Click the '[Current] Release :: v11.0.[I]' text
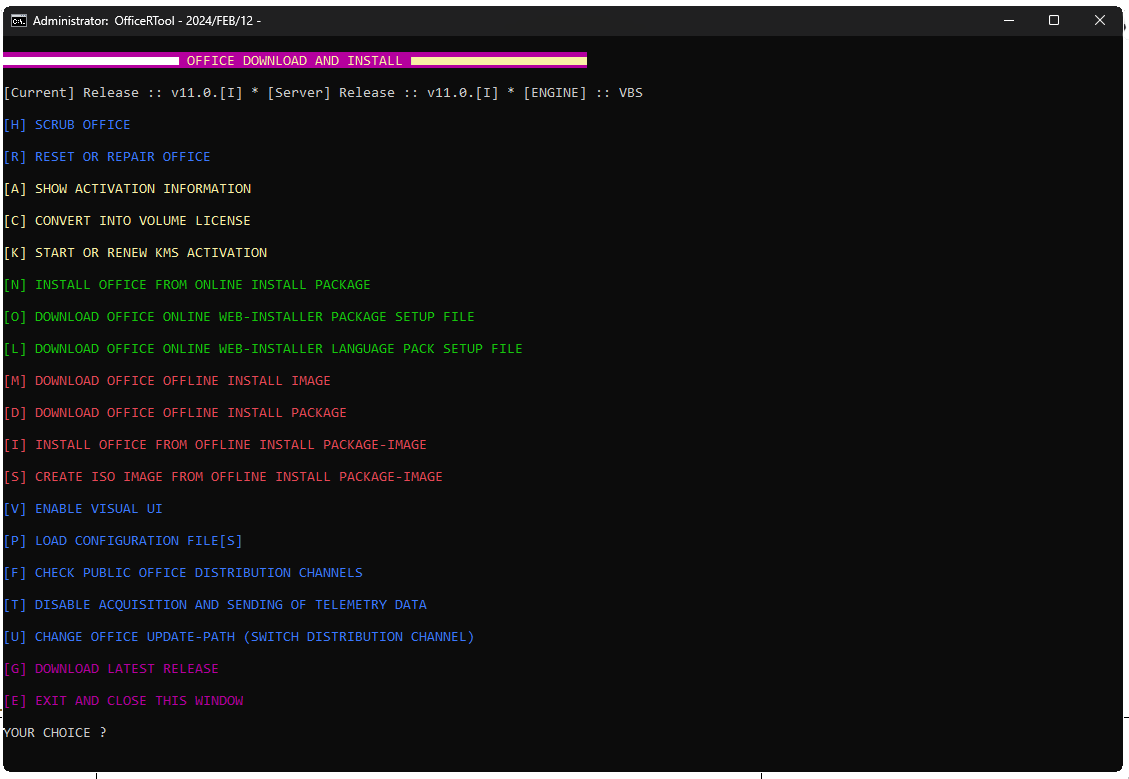This screenshot has height=779, width=1129. [x=123, y=93]
